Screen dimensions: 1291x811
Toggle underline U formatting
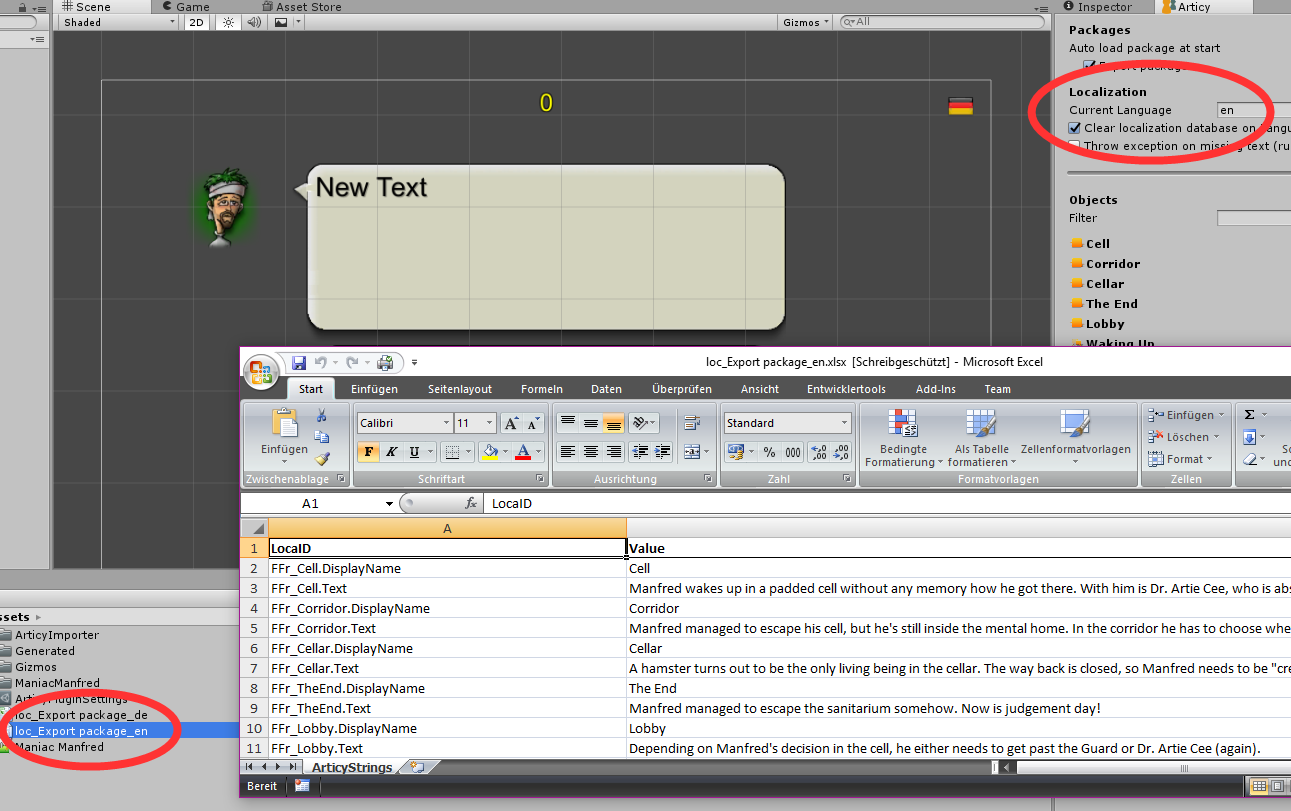(415, 452)
